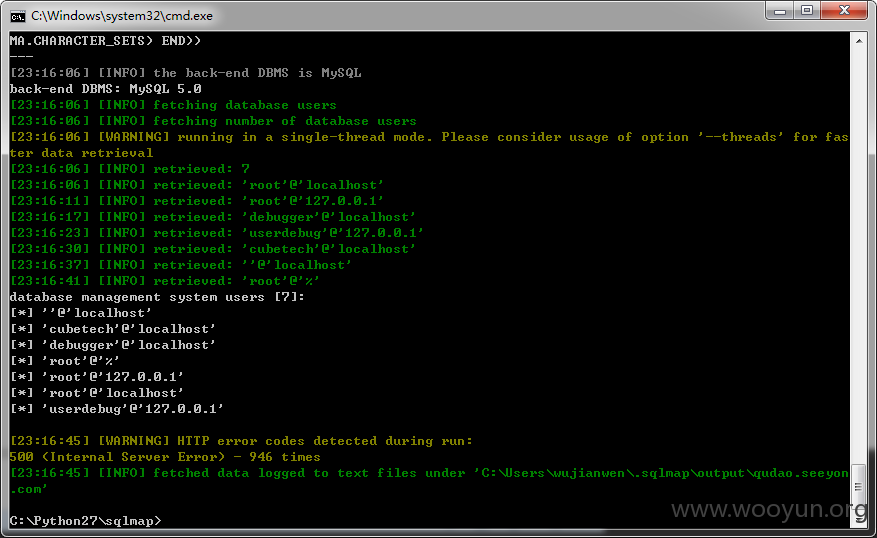Click the 'database management system users [7]' line
This screenshot has width=877, height=538.
pos(157,297)
